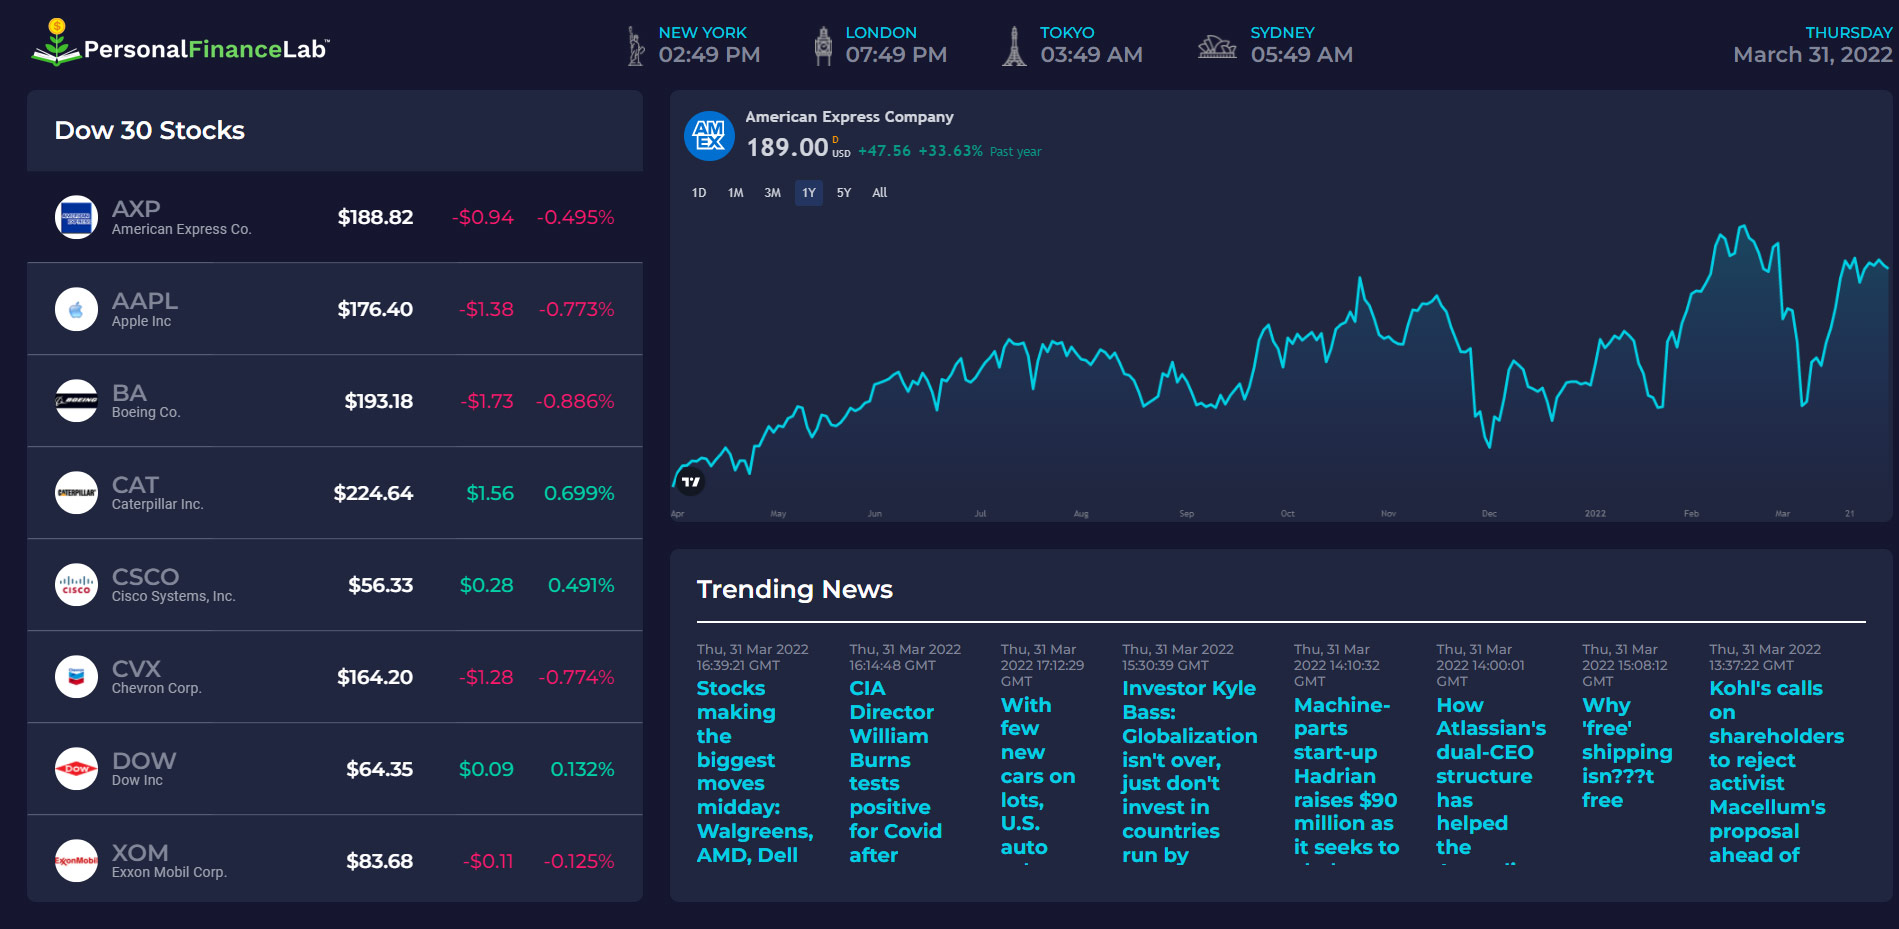The height and width of the screenshot is (929, 1899).
Task: Click the TradingView logo on chart
Action: coord(690,482)
